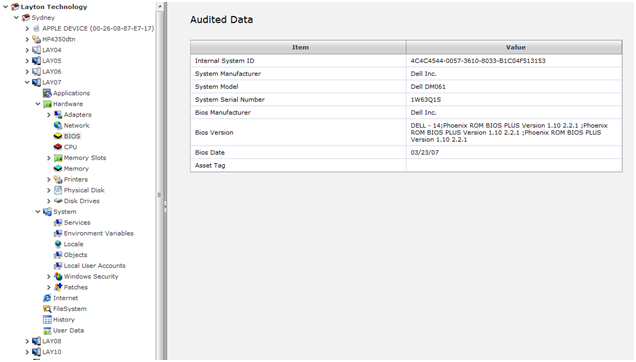Click the LAY06 computer icon
636x362 pixels.
pos(37,71)
